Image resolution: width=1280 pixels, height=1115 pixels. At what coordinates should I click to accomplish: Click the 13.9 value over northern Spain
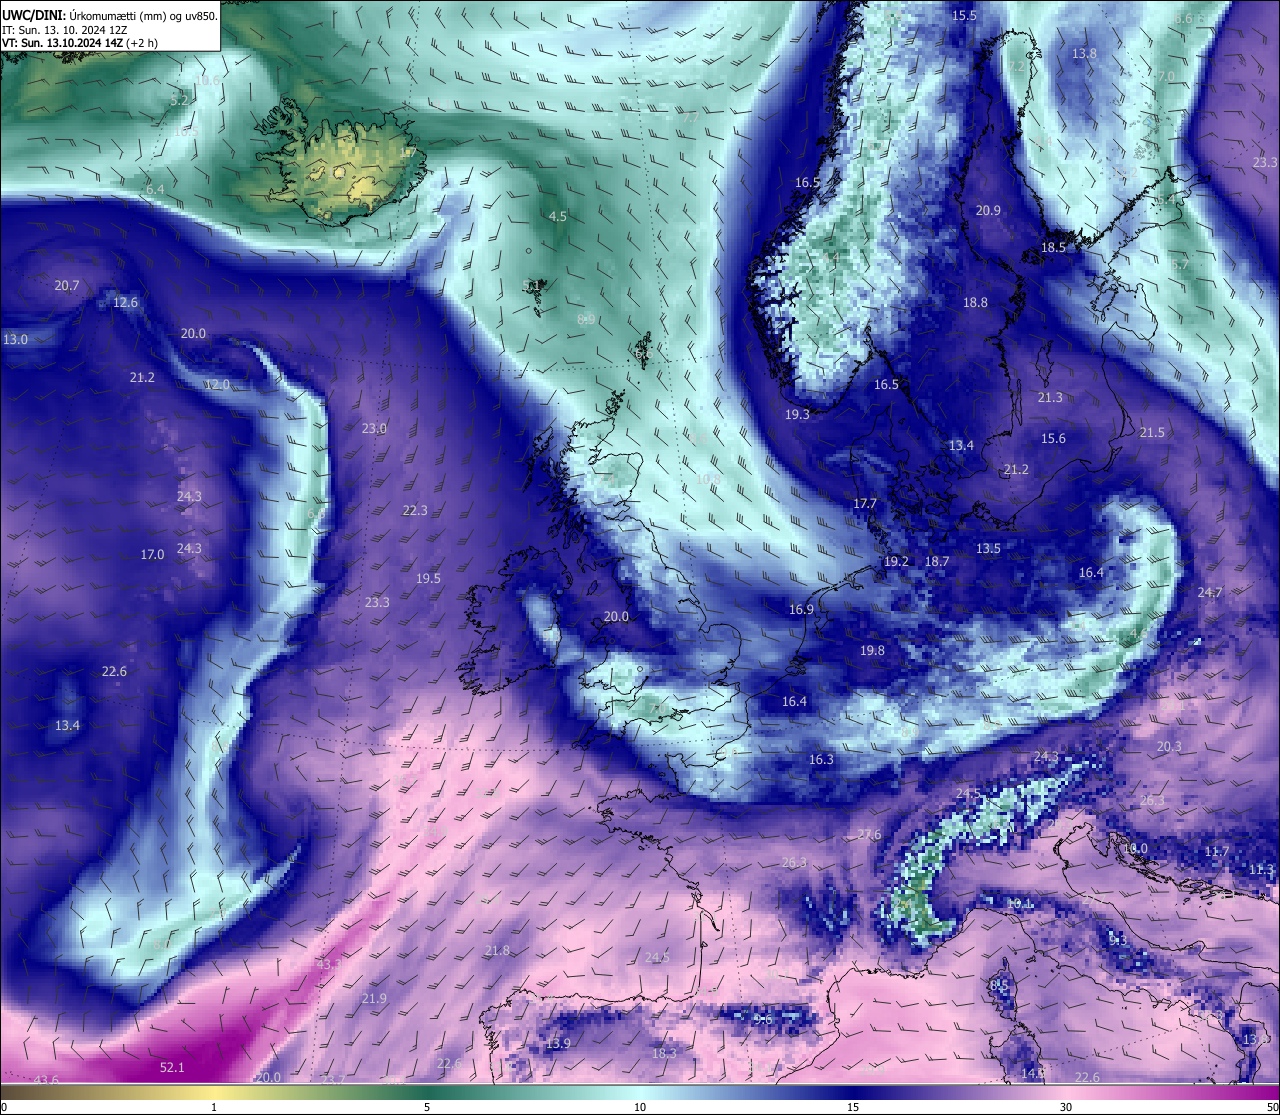(x=558, y=1043)
